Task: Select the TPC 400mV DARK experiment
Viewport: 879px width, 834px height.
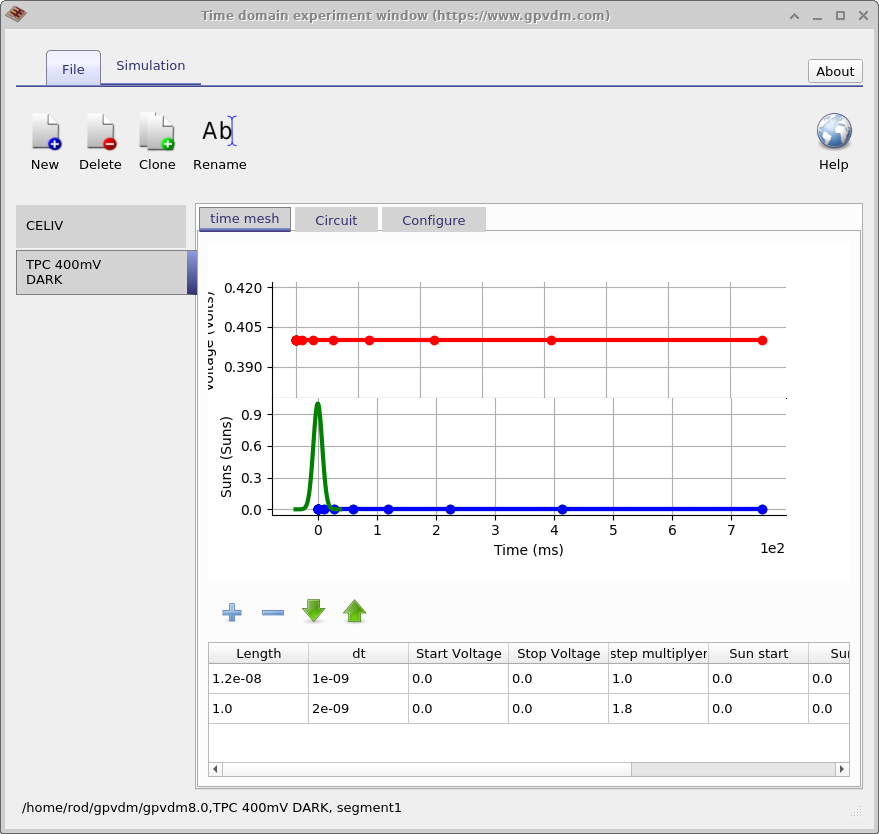Action: pos(100,272)
